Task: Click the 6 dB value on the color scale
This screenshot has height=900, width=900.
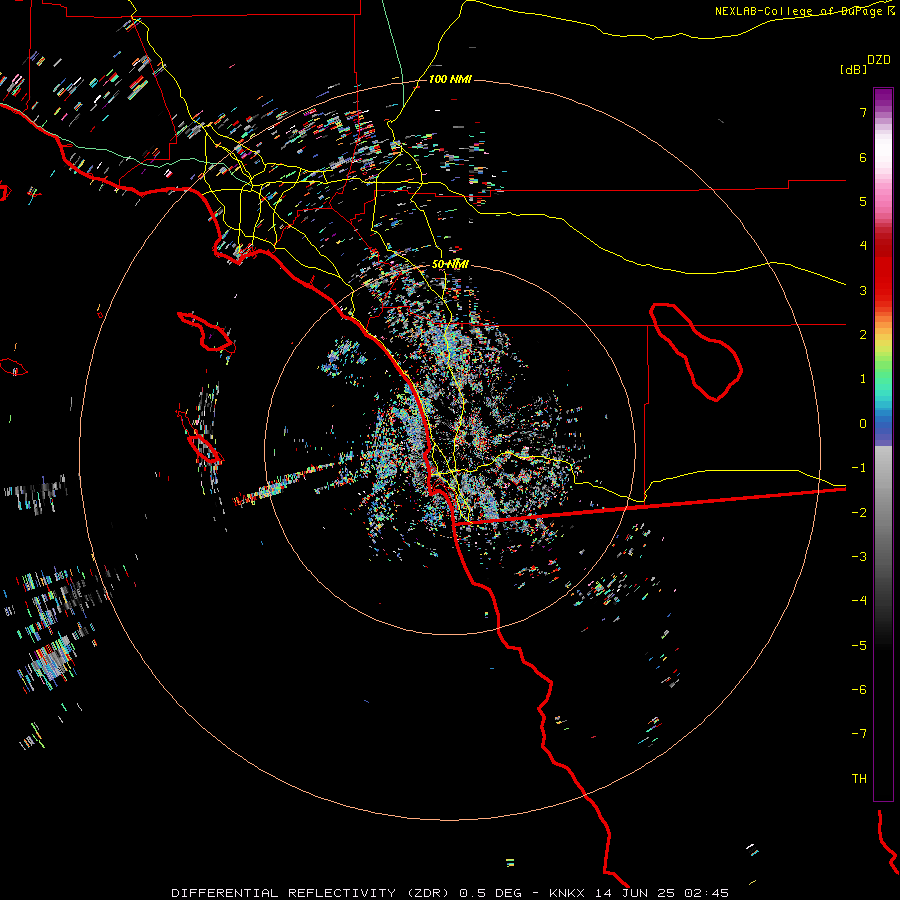Action: pos(863,157)
